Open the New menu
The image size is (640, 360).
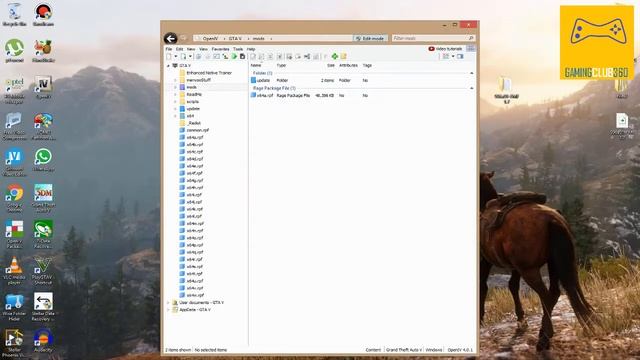click(191, 49)
